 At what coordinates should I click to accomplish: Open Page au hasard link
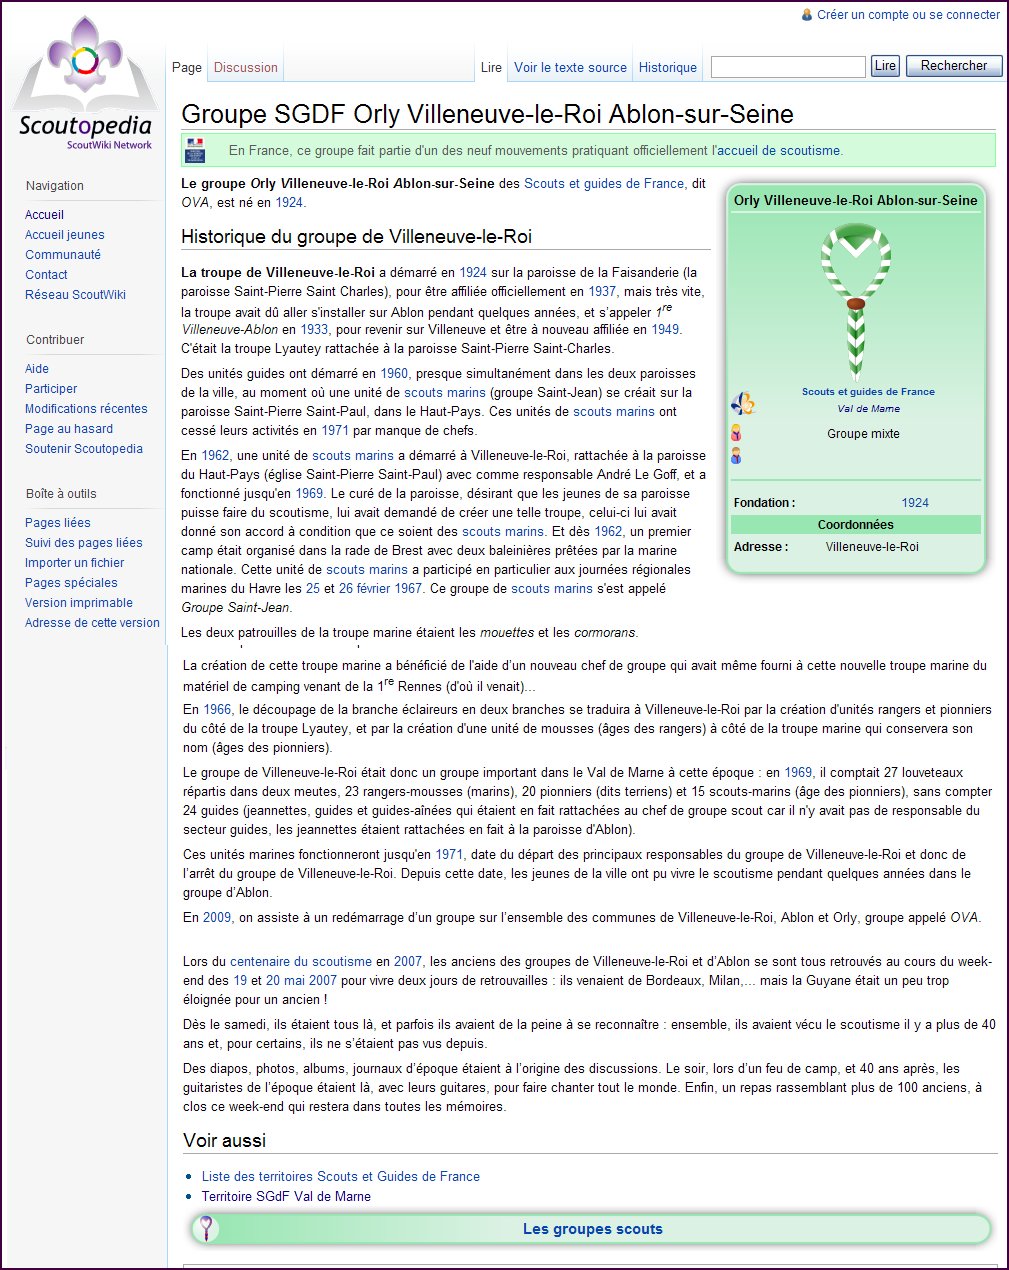[69, 428]
